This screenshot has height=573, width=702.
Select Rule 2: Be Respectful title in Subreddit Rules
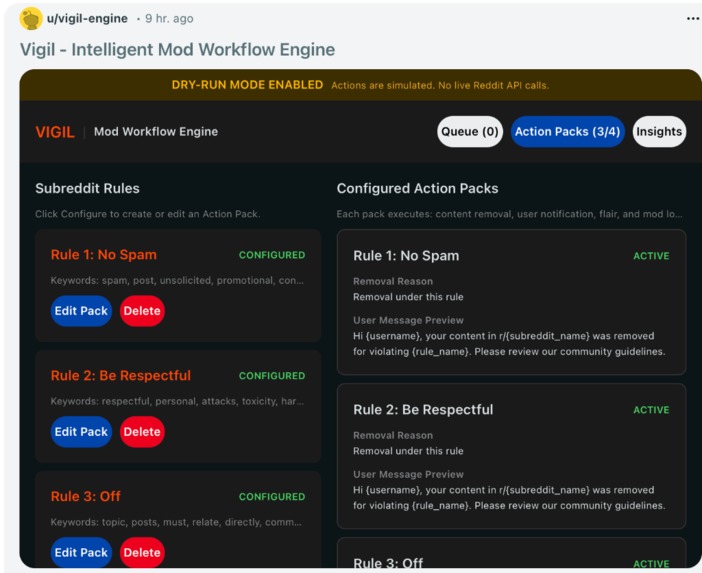click(121, 376)
